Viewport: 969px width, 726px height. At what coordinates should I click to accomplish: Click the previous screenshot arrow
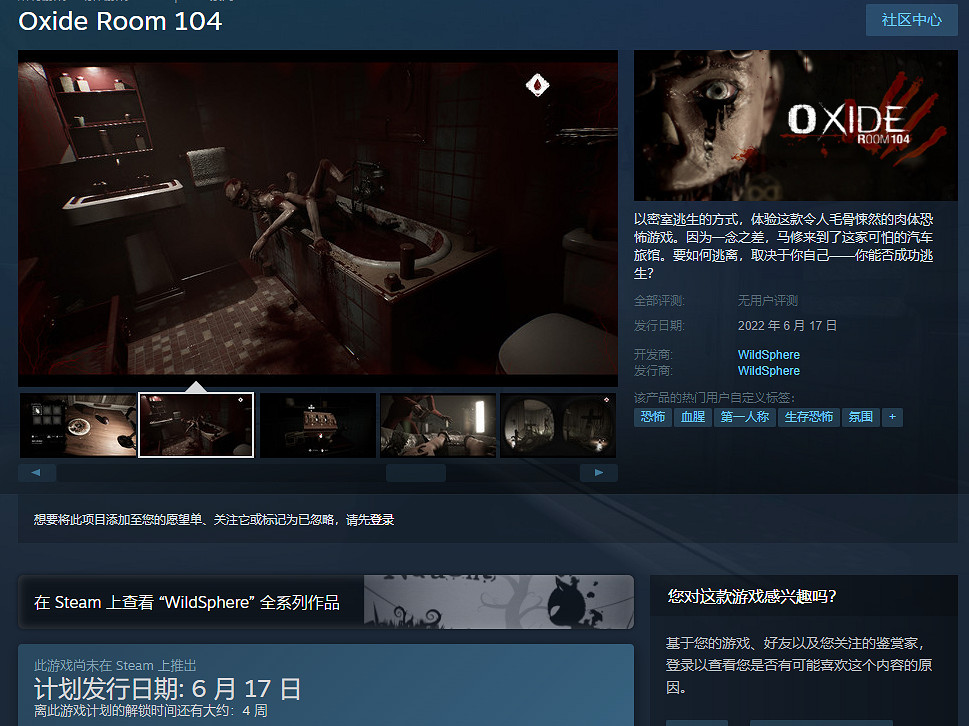point(35,471)
